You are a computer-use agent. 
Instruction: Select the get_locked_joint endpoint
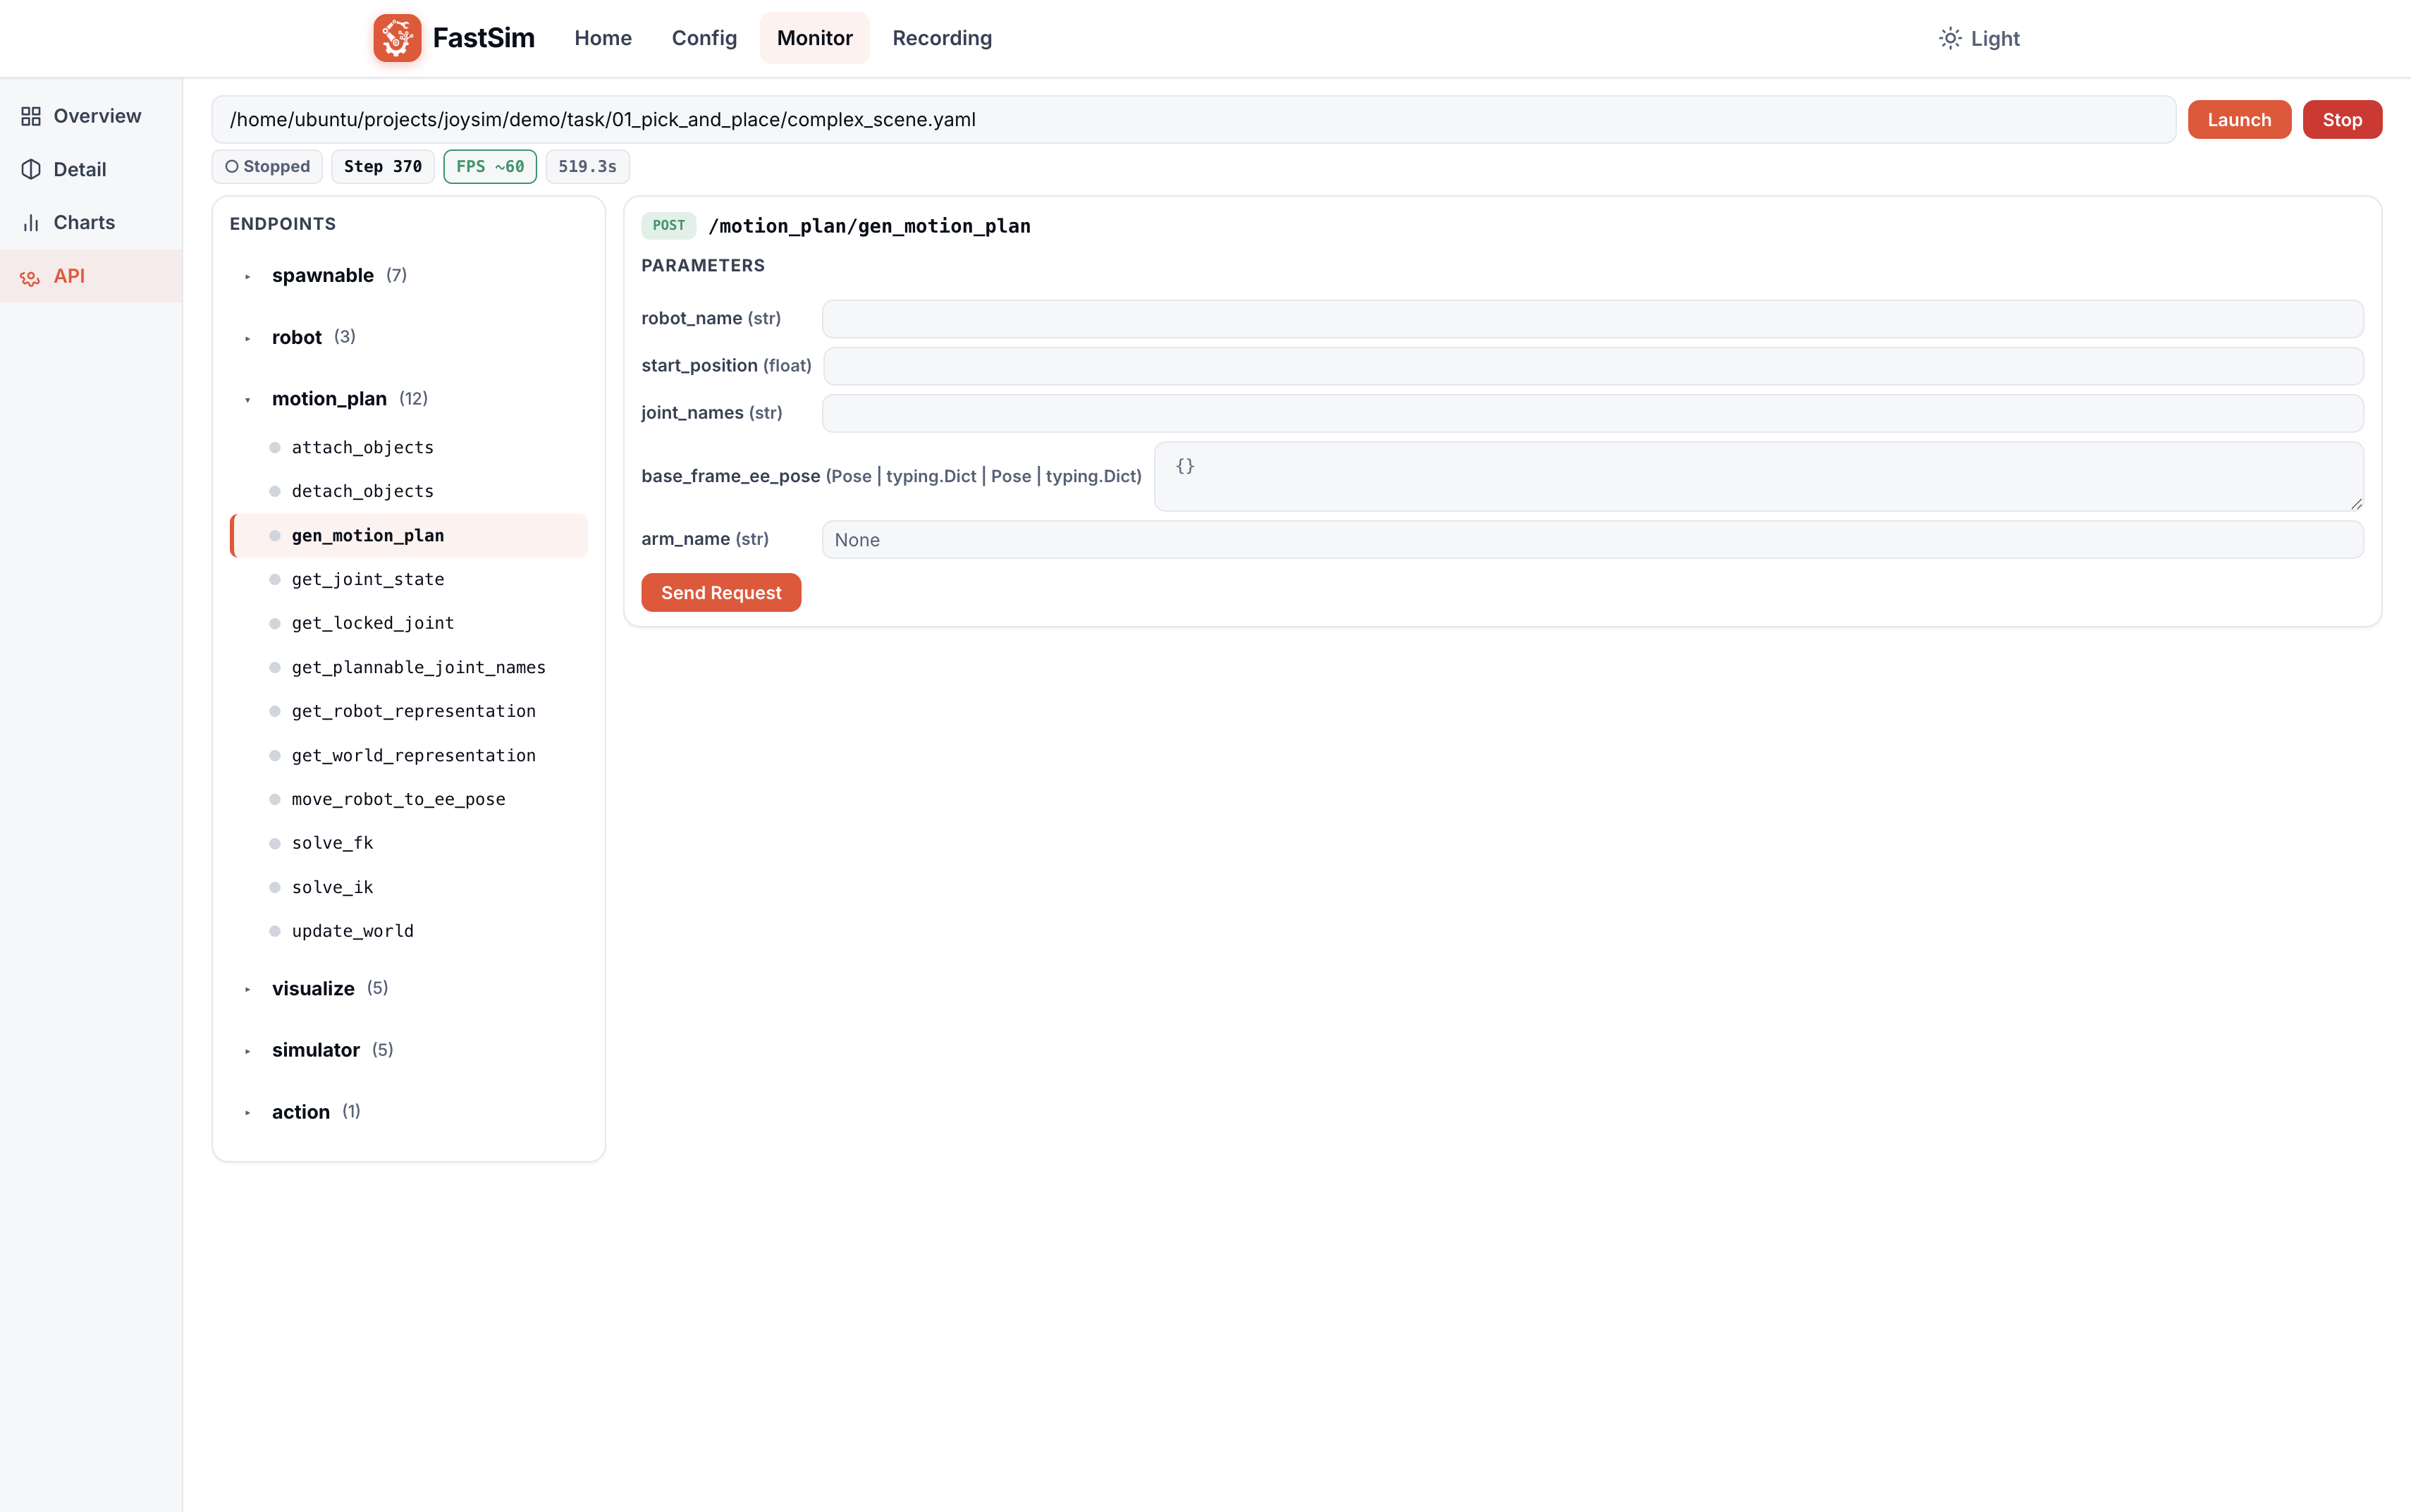[409, 623]
